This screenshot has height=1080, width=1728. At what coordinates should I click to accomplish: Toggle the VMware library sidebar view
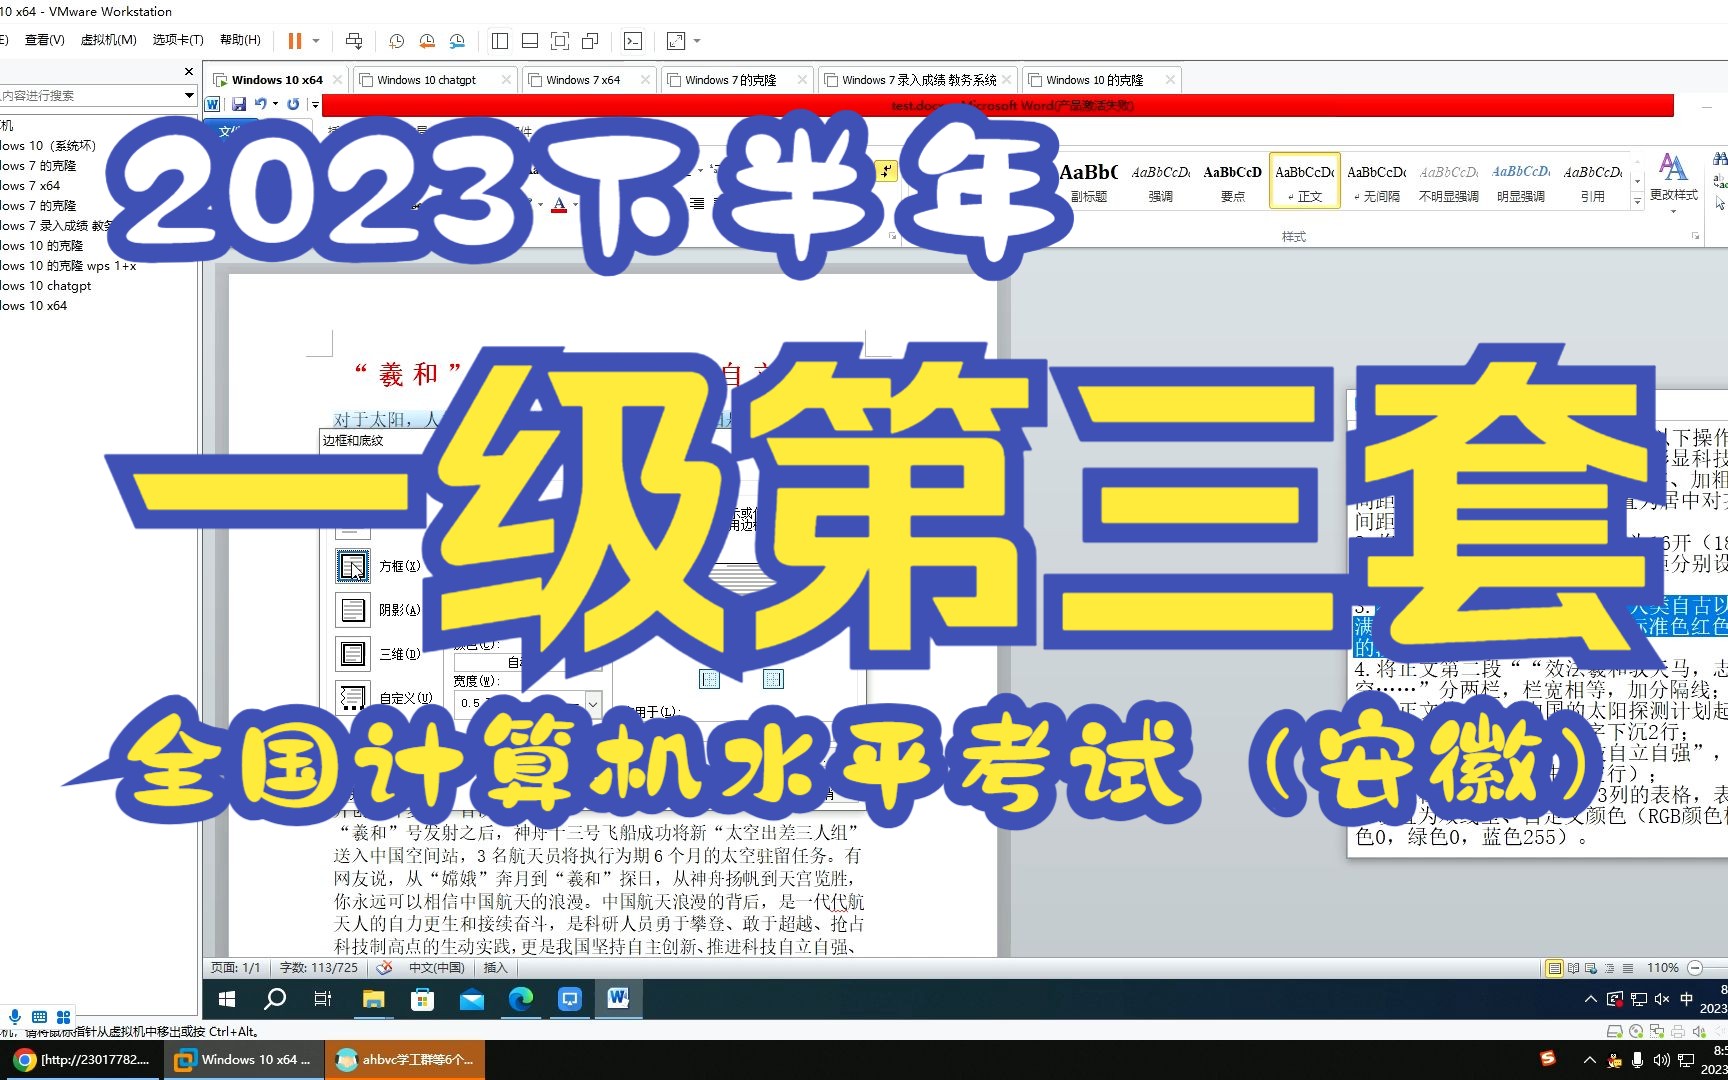(500, 41)
